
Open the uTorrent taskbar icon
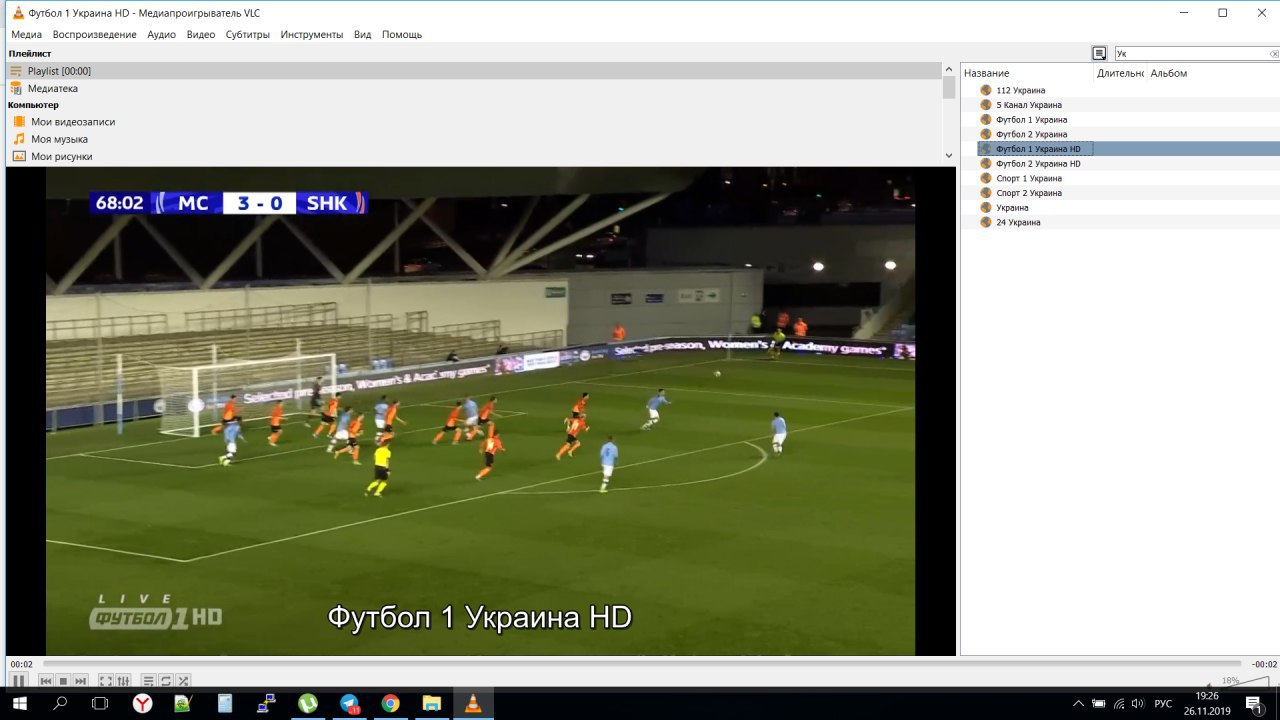coord(308,704)
